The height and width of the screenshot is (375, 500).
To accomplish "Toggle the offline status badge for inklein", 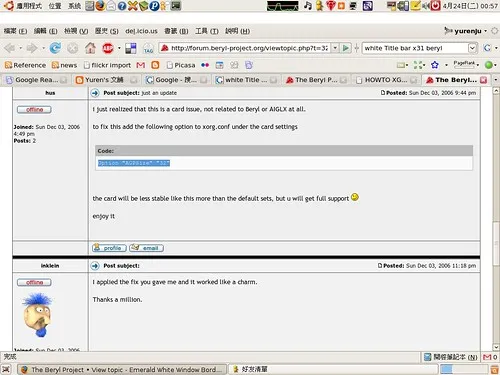I will [34, 282].
